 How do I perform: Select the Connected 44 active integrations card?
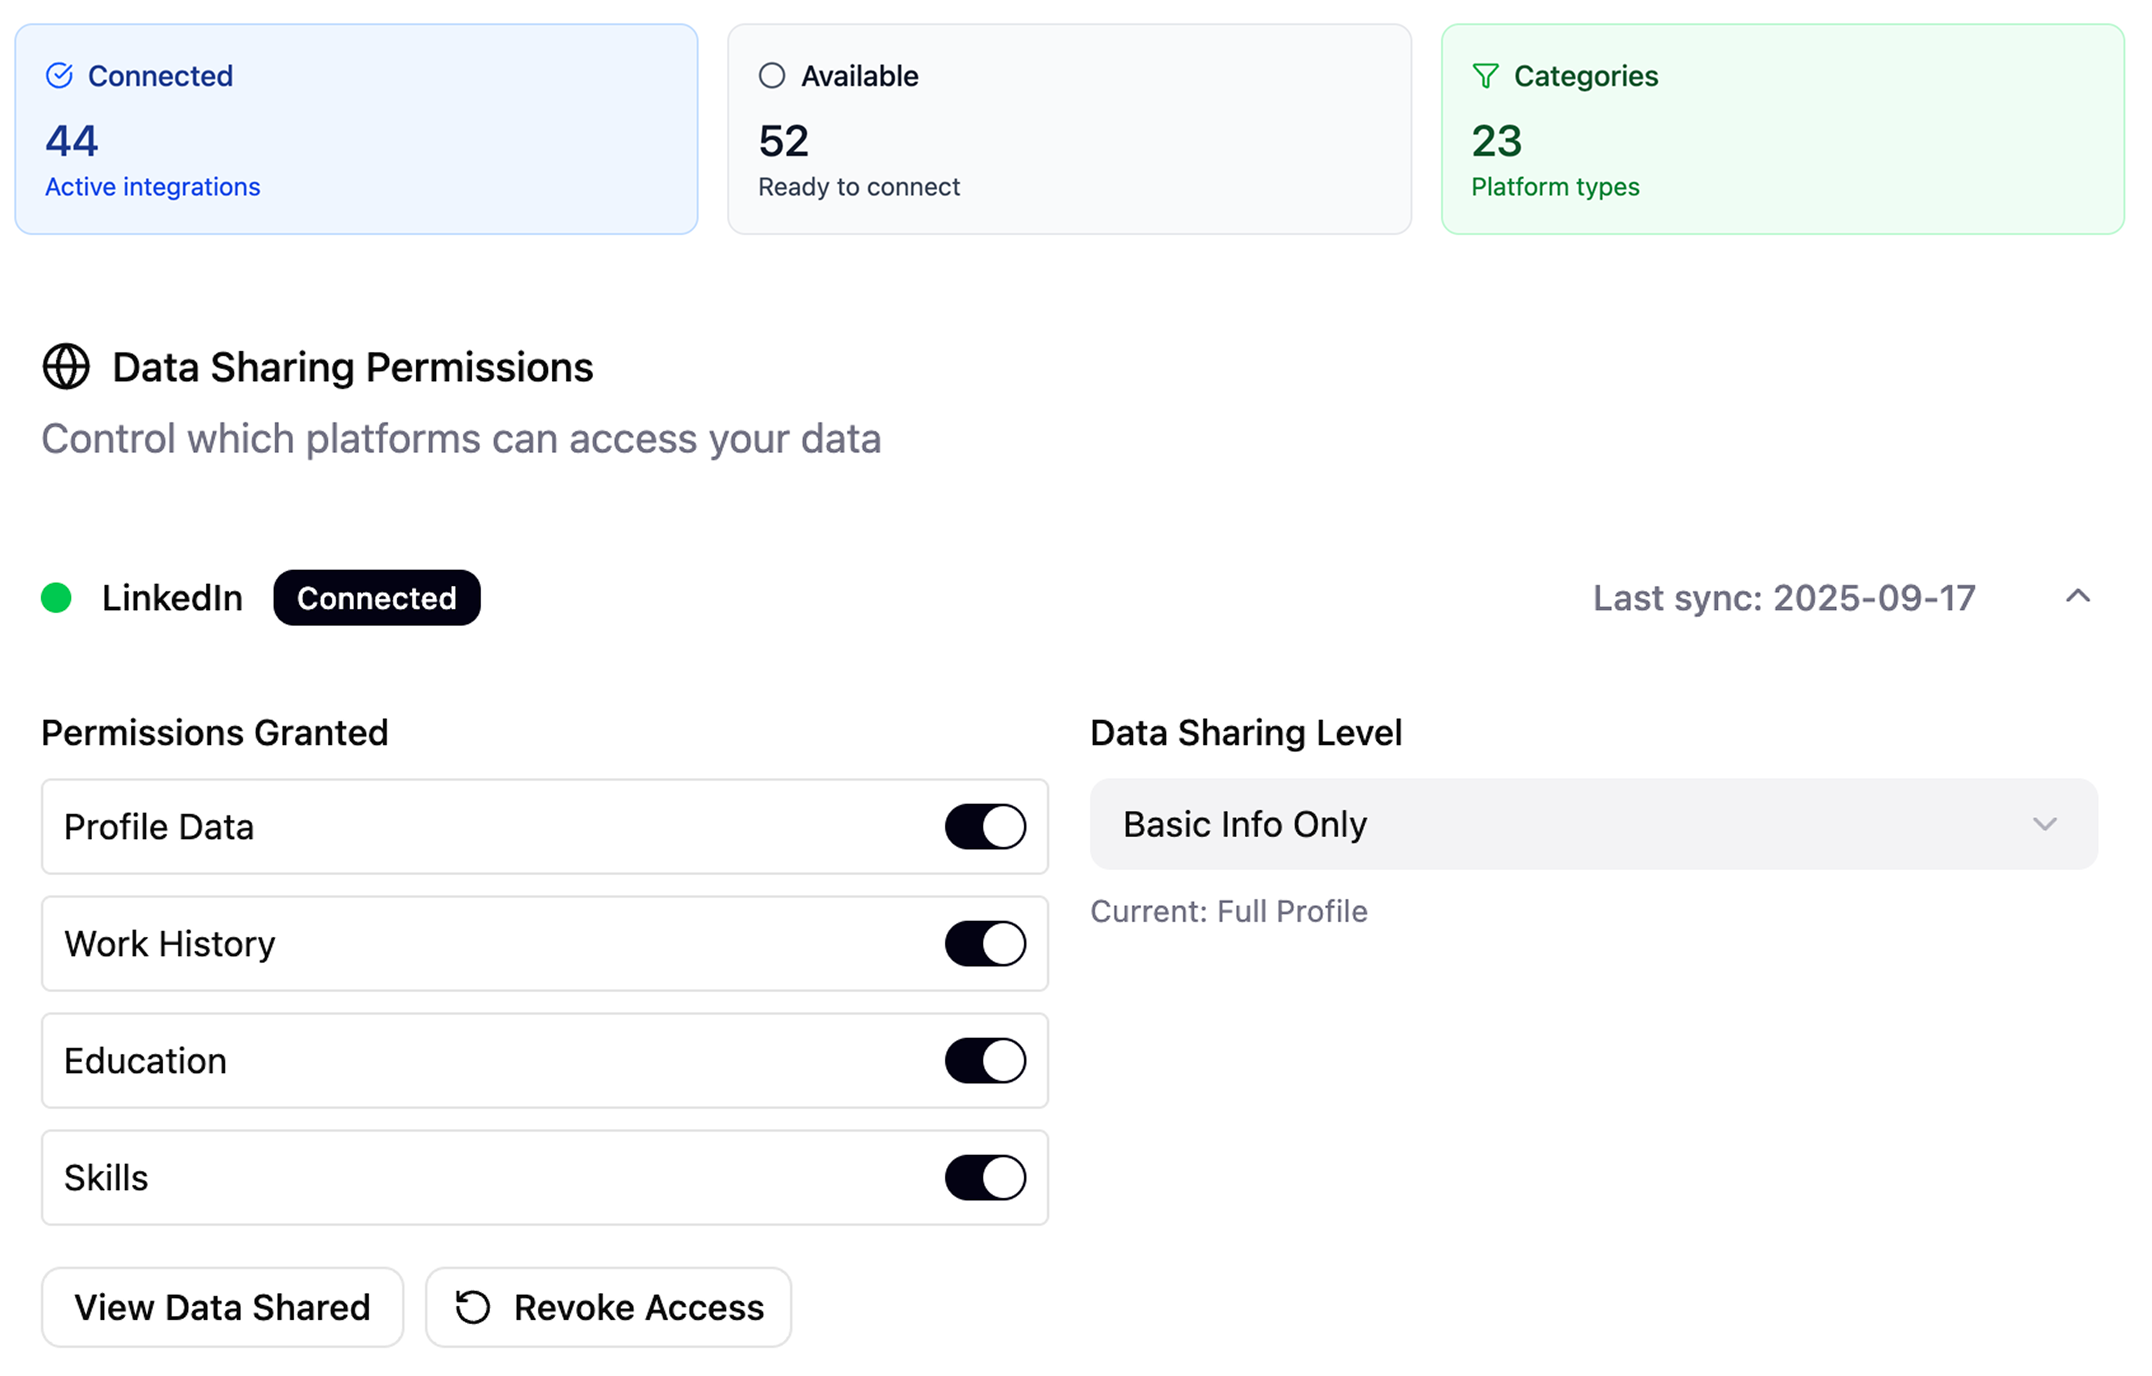pos(356,130)
